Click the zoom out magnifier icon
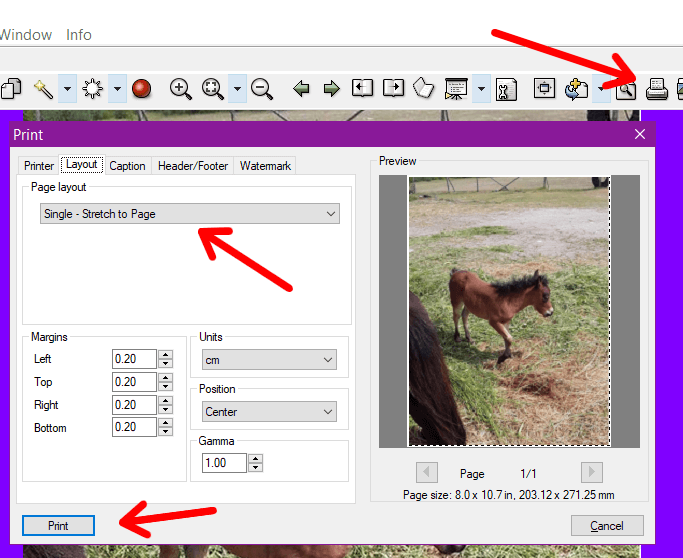The width and height of the screenshot is (683, 558). click(x=262, y=89)
